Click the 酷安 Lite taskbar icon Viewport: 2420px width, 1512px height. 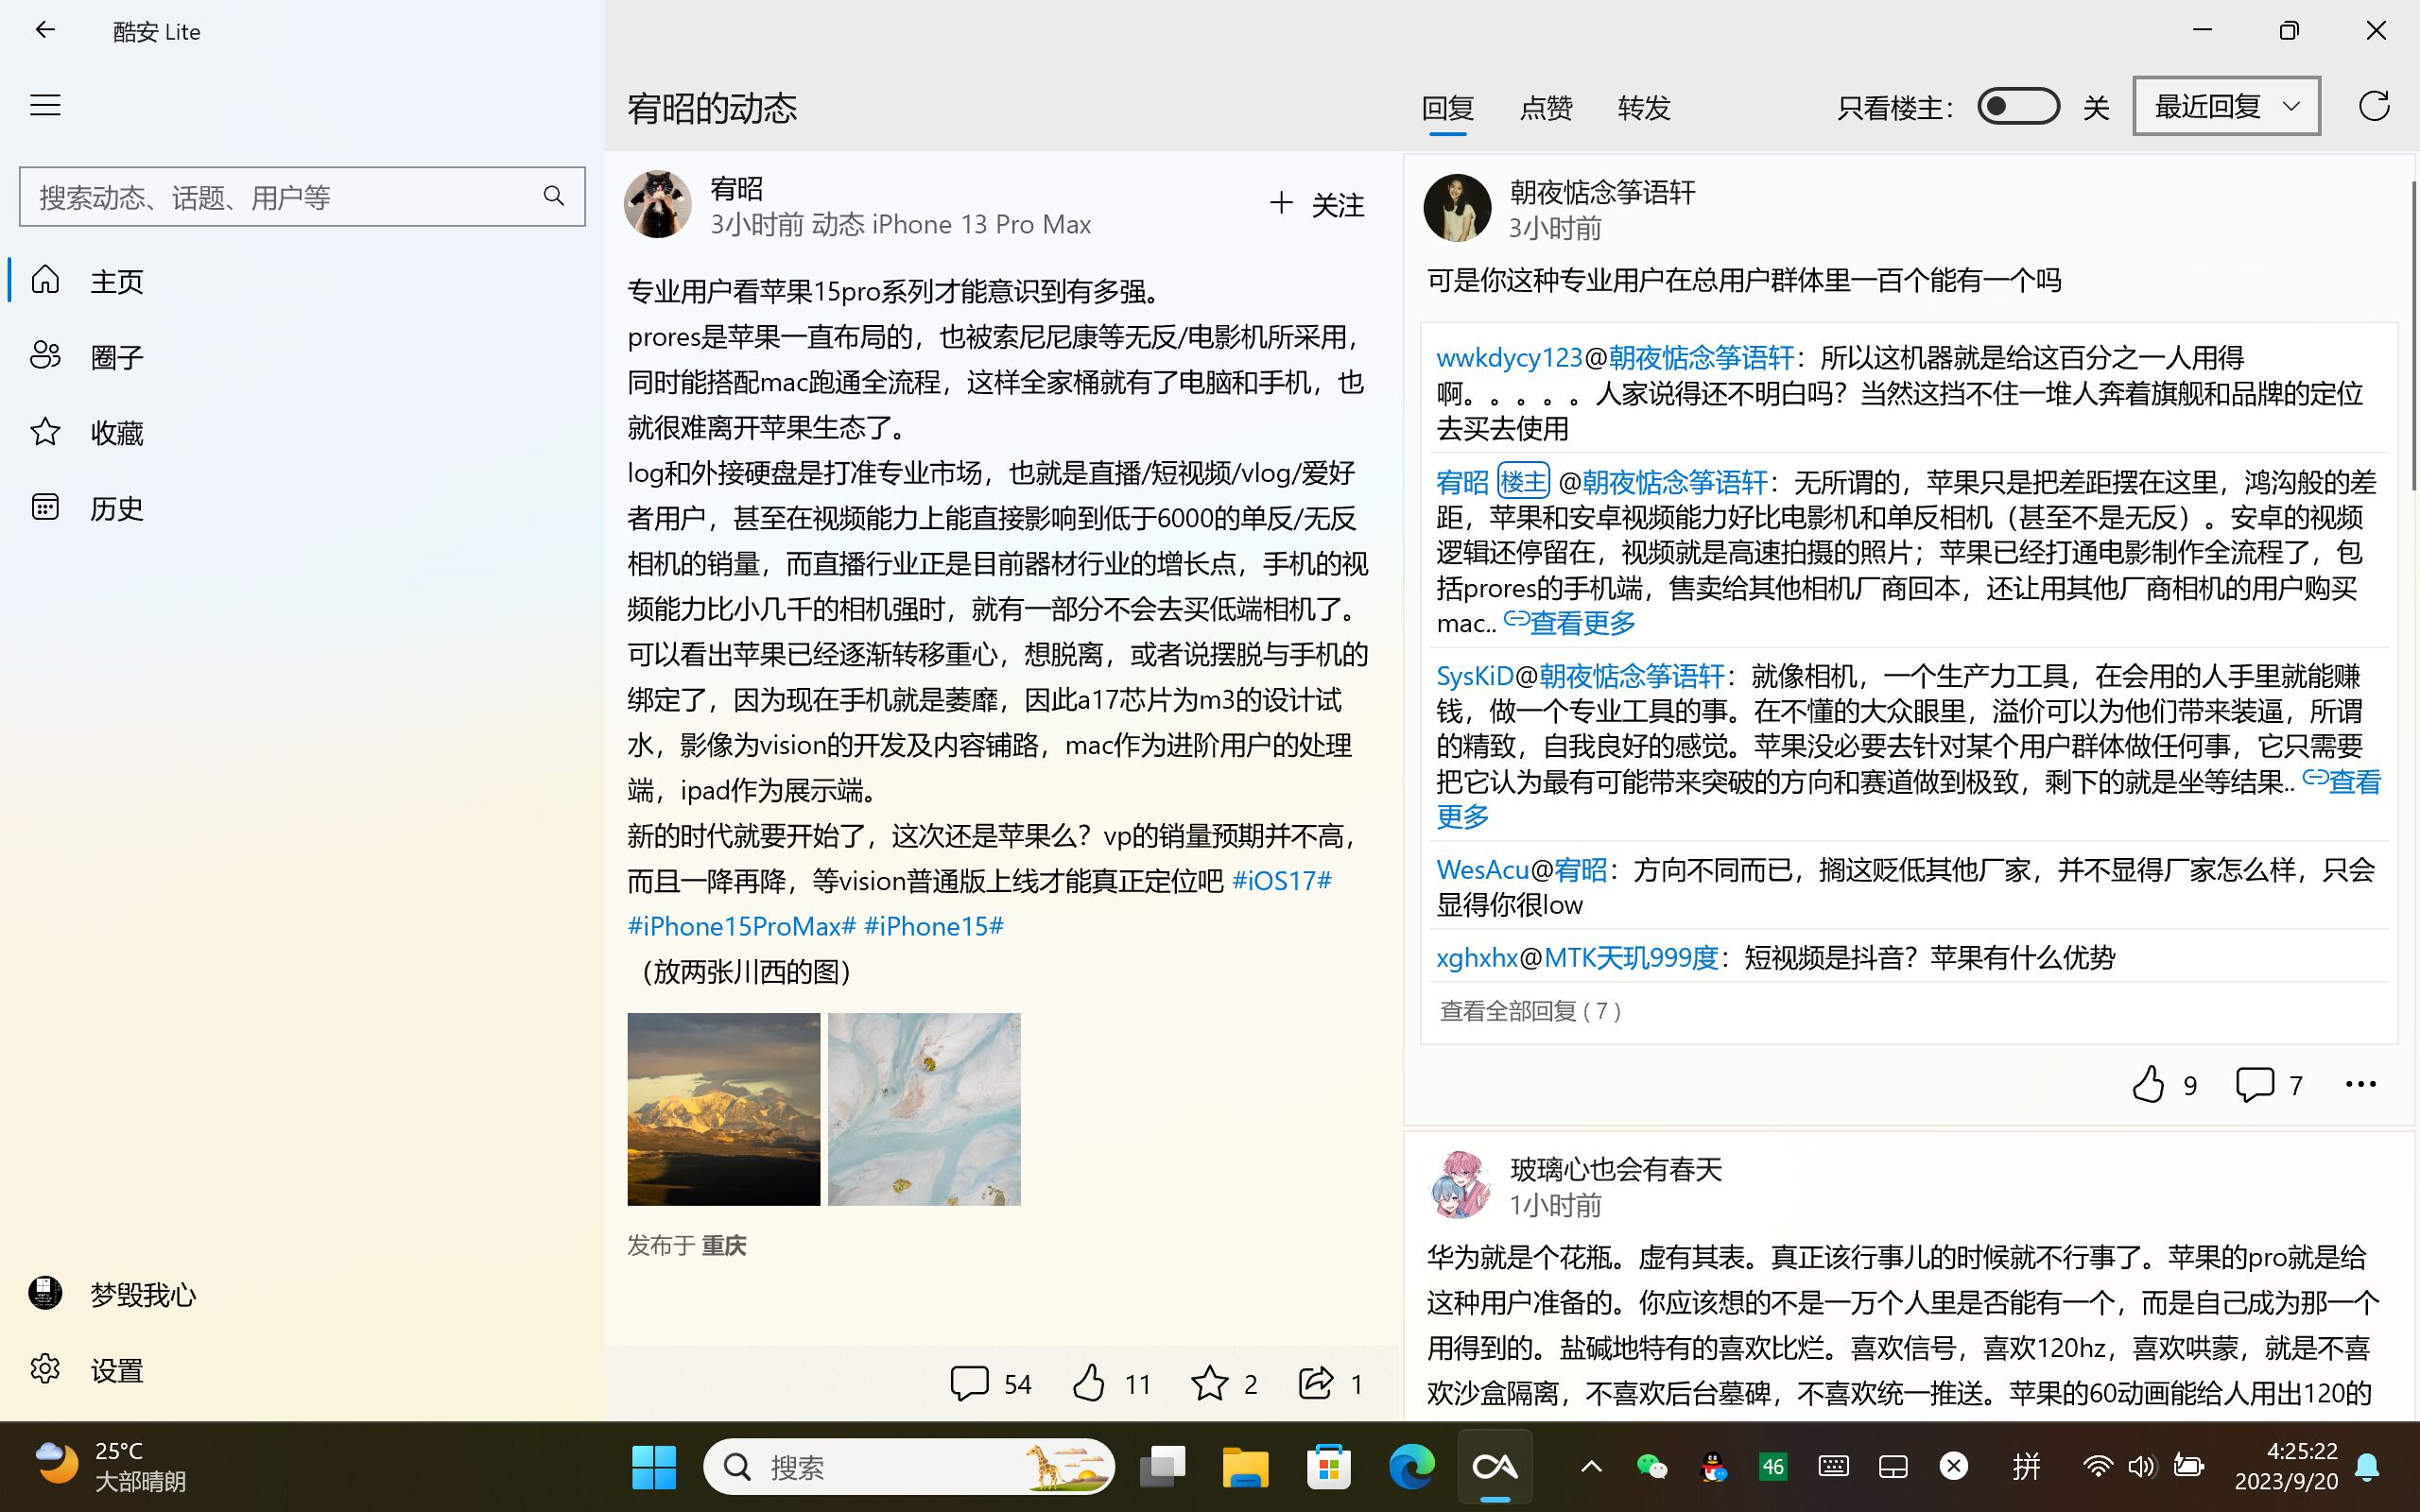1495,1467
